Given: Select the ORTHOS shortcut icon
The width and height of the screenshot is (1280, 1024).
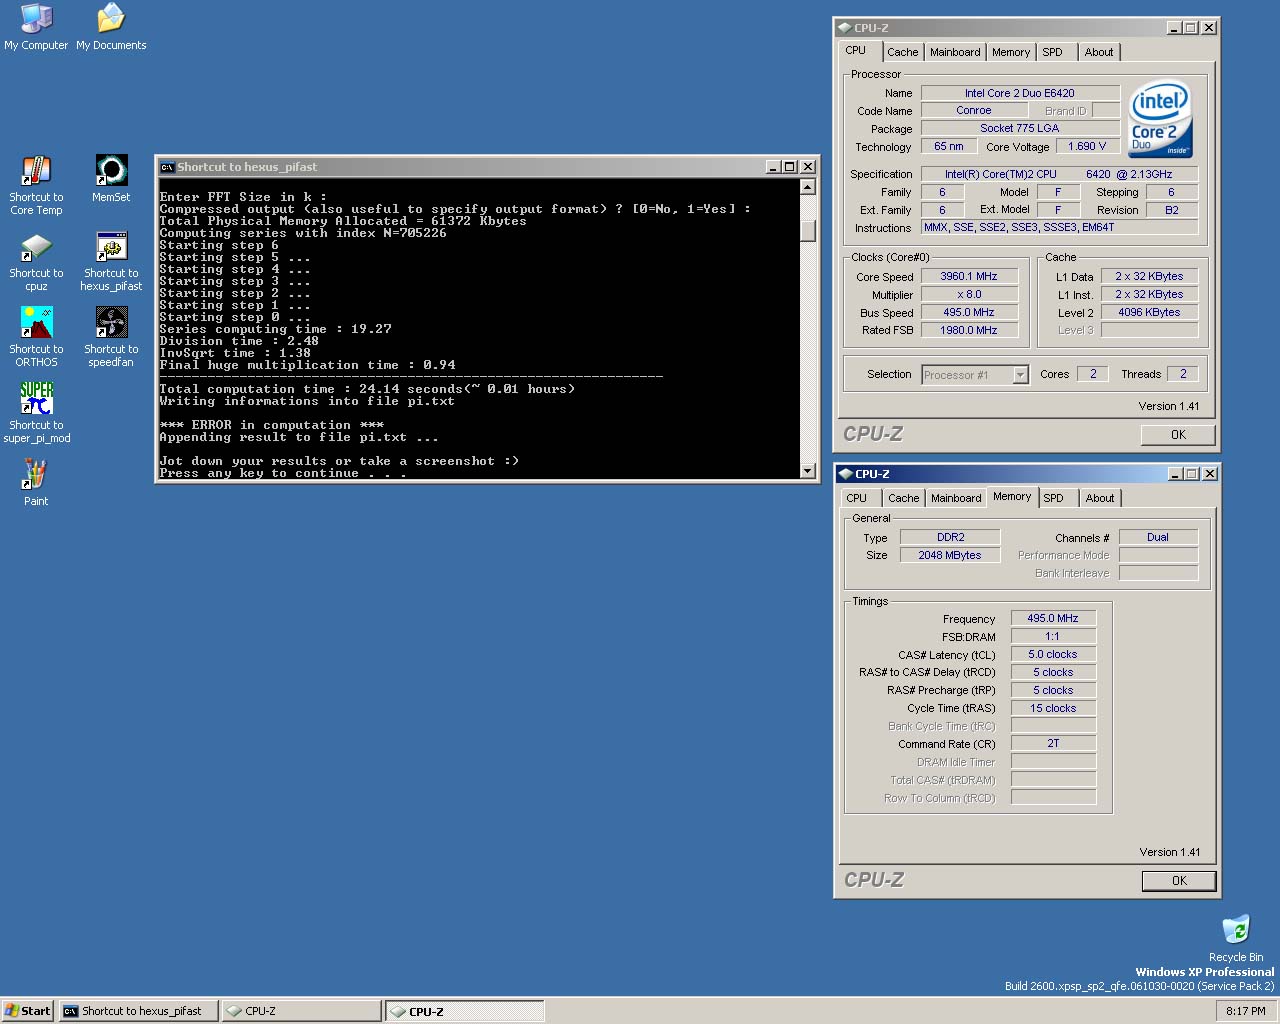Looking at the screenshot, I should (36, 338).
